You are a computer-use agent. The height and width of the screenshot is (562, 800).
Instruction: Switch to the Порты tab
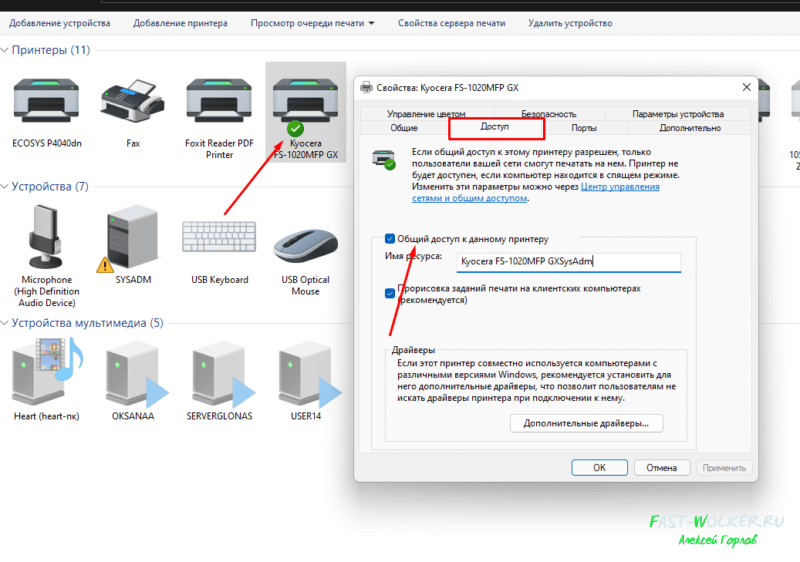pos(584,127)
